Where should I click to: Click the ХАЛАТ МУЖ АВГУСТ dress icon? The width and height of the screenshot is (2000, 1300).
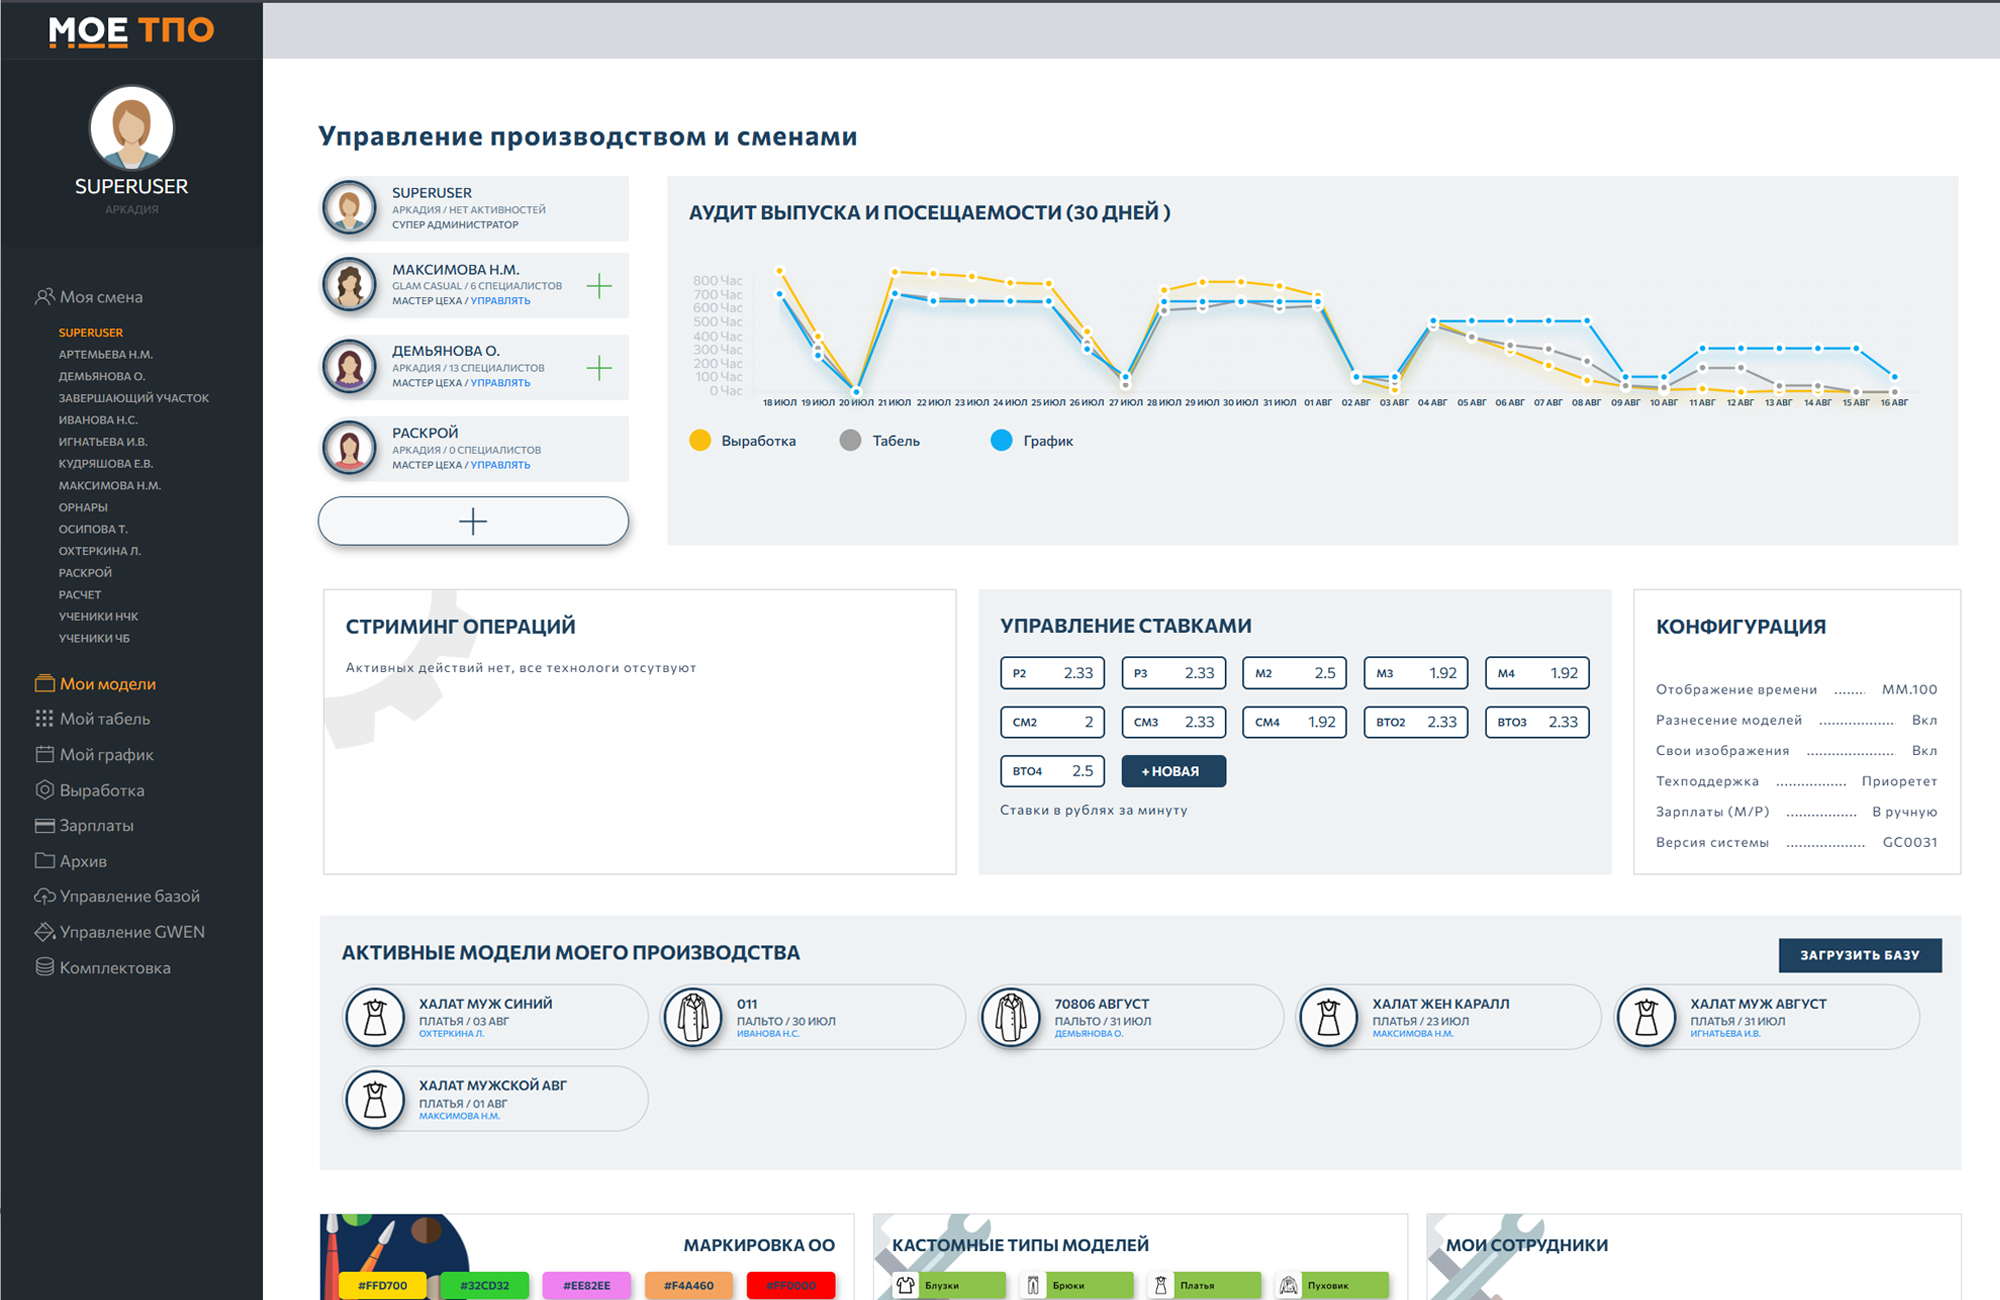[x=1647, y=1017]
